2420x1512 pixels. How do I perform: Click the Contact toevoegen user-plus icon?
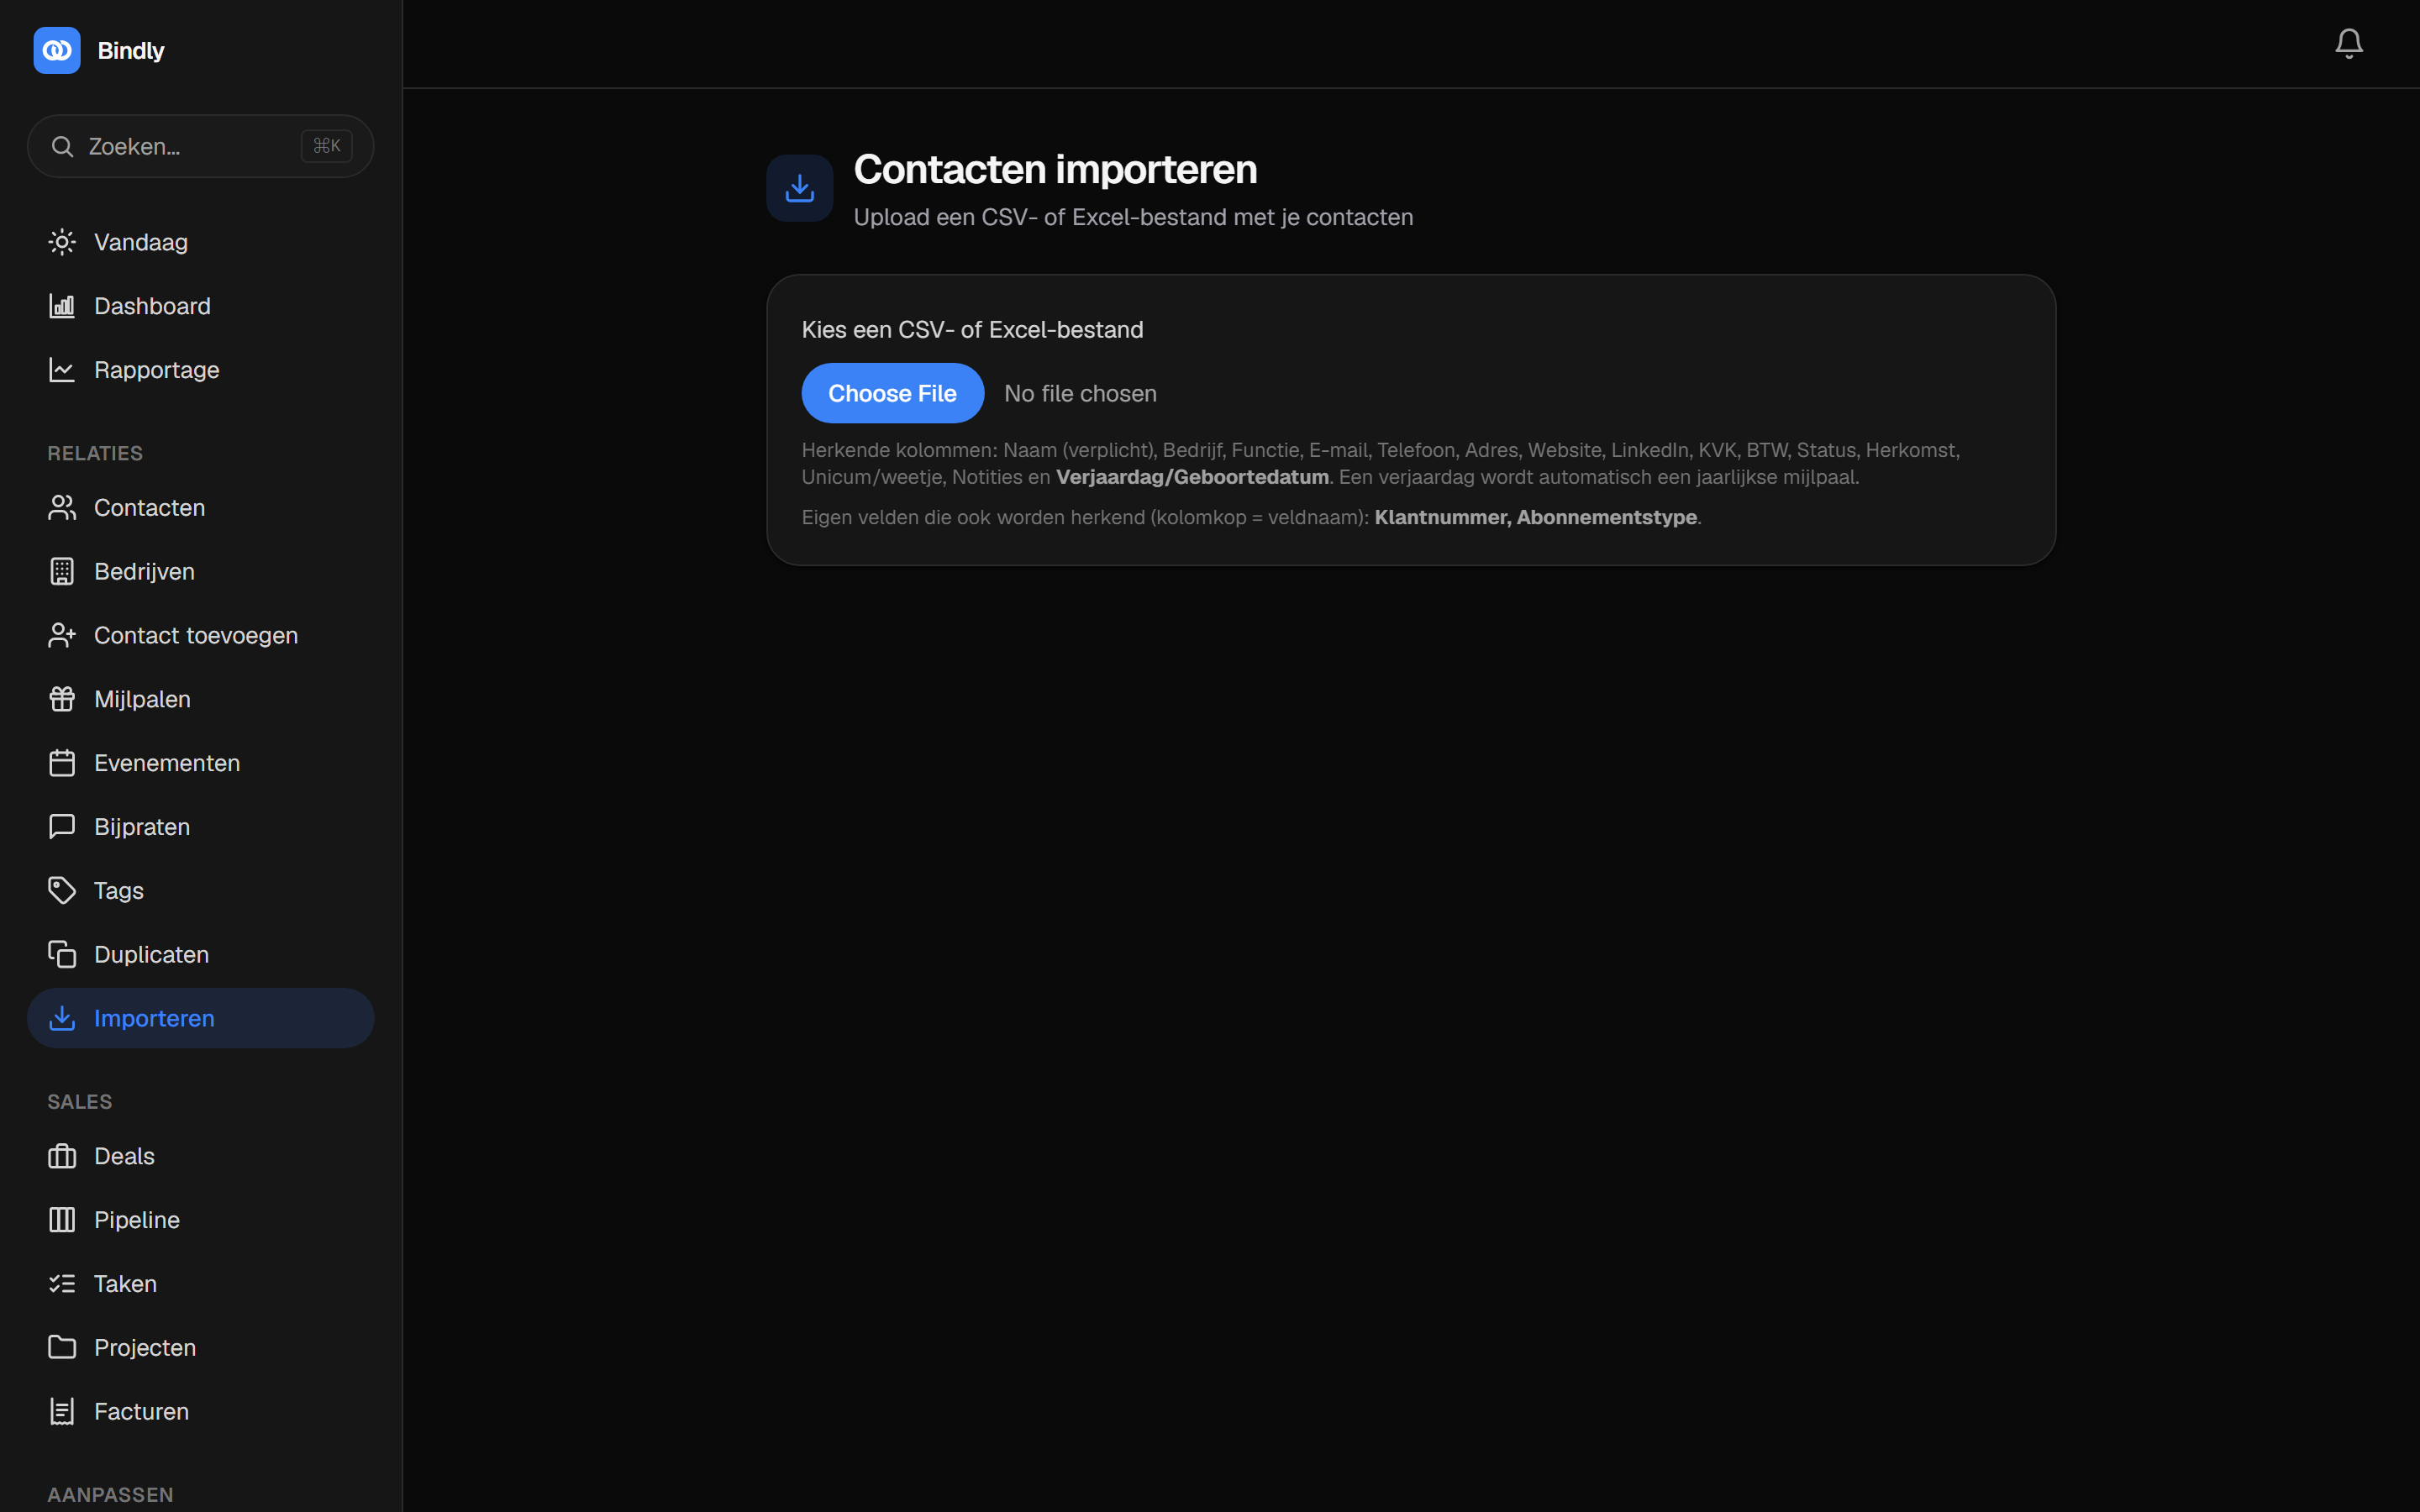click(62, 636)
